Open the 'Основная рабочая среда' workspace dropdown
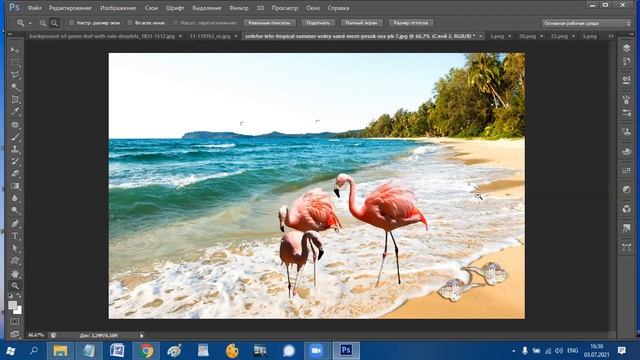This screenshot has width=640, height=360. pos(587,23)
